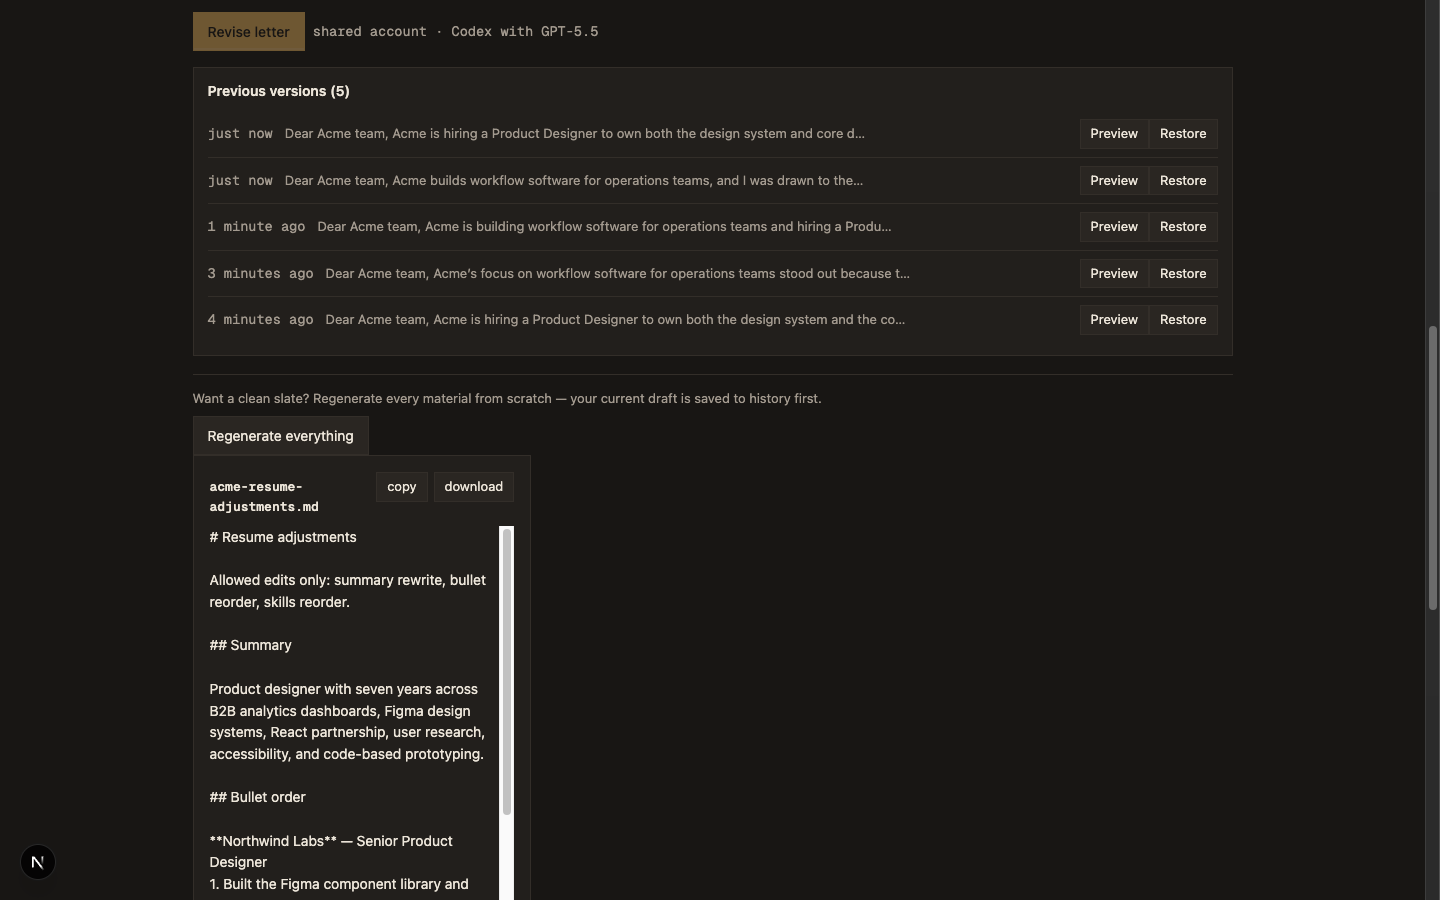The width and height of the screenshot is (1440, 900).
Task: Restore the 'Acme builds workflow software' version
Action: [1183, 181]
